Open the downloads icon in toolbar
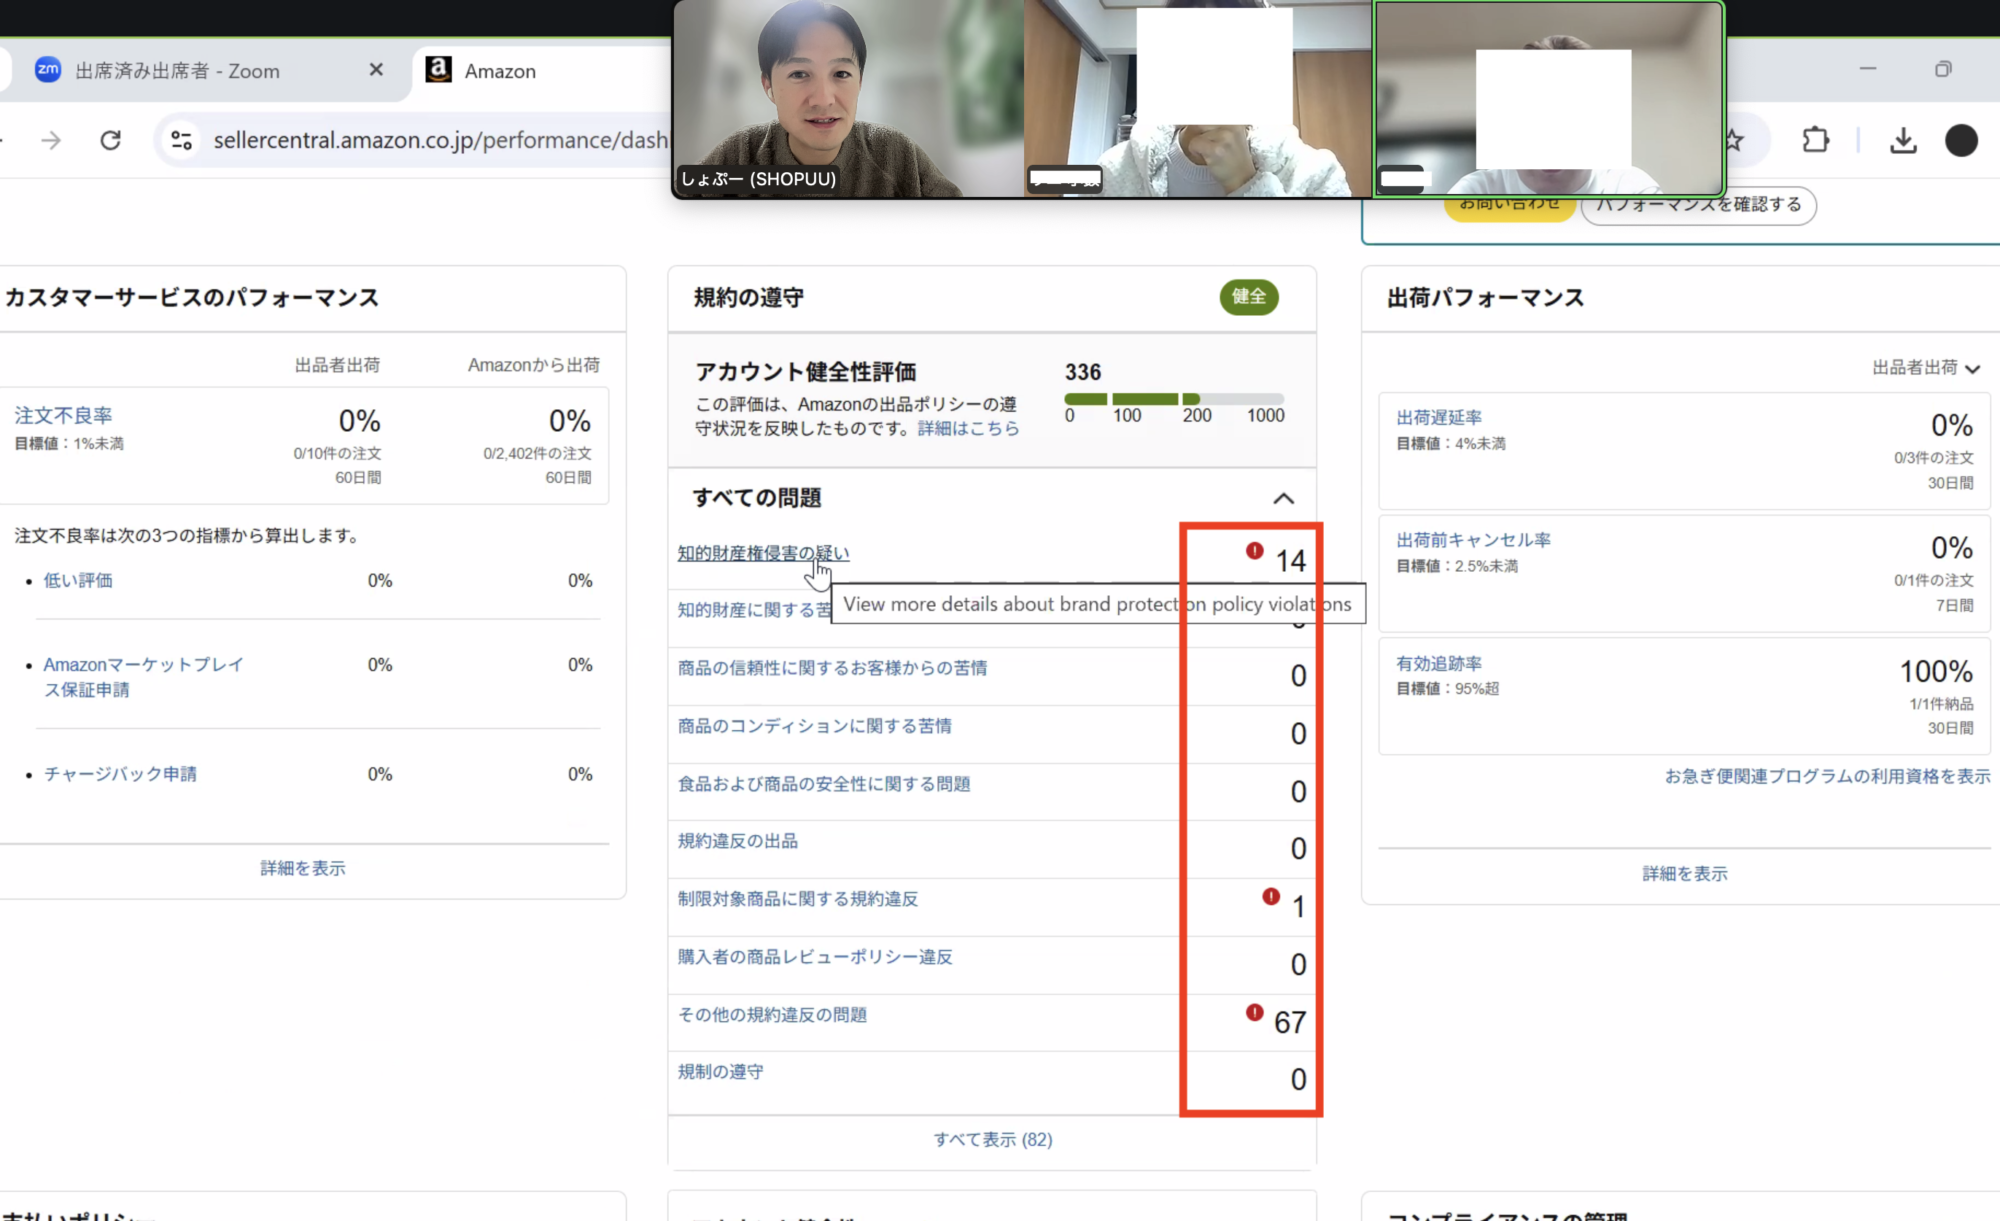2000x1221 pixels. coord(1903,140)
